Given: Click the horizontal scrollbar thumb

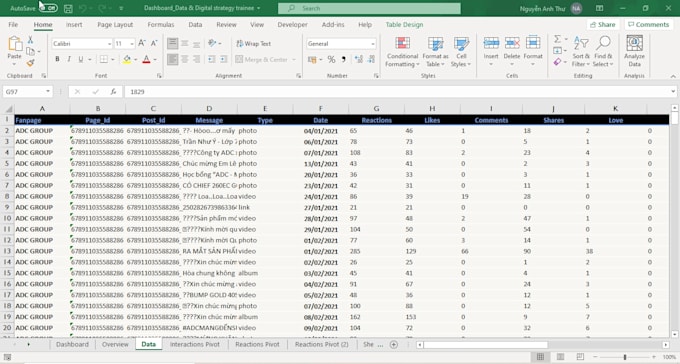Looking at the screenshot, I should pyautogui.click(x=485, y=344).
